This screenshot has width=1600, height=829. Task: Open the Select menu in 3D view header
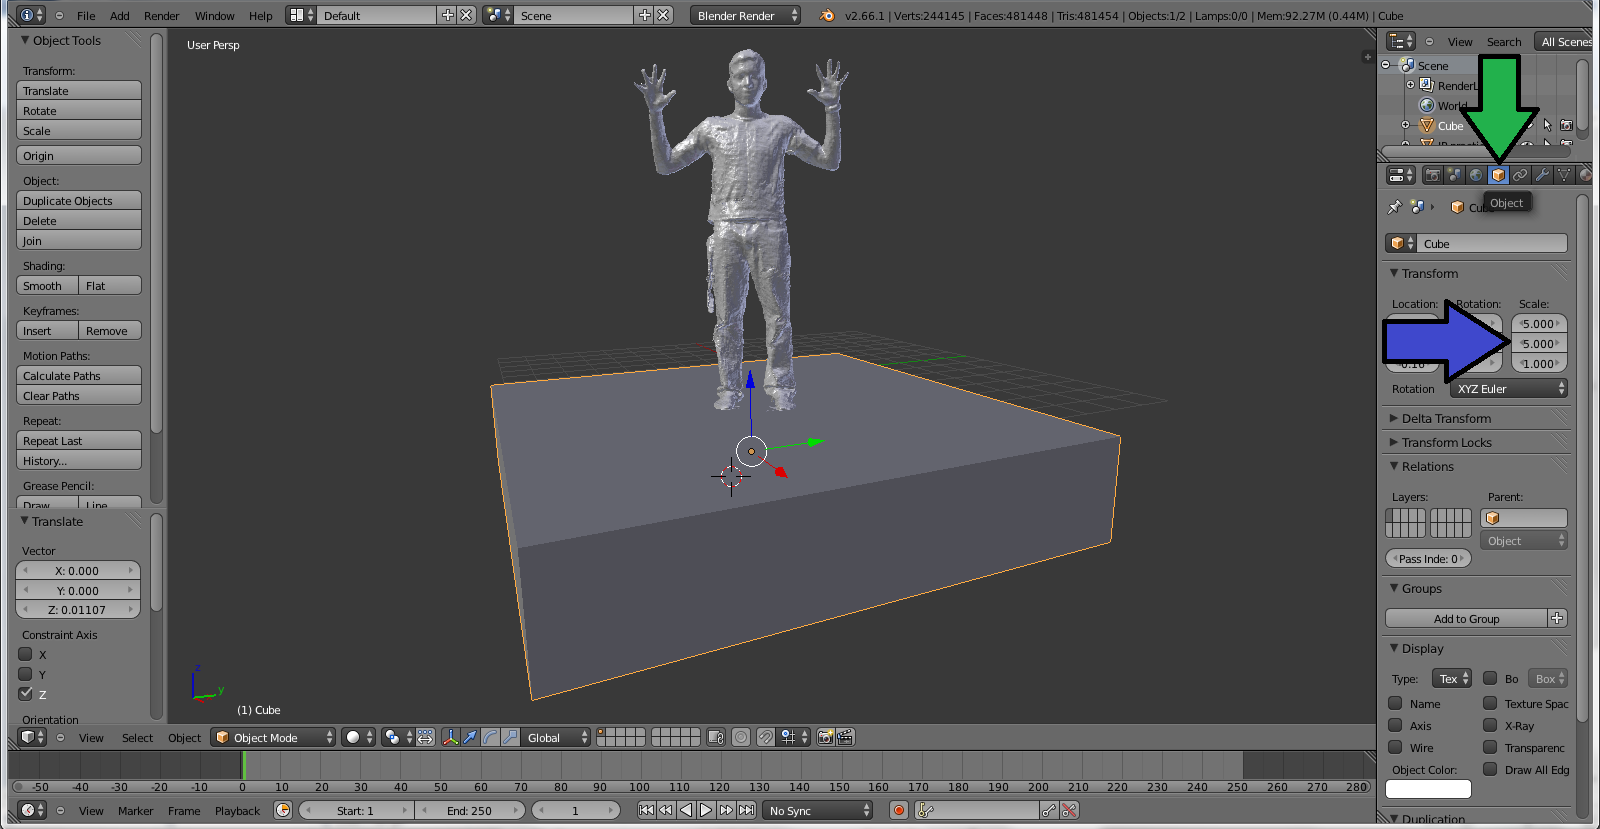tap(138, 737)
